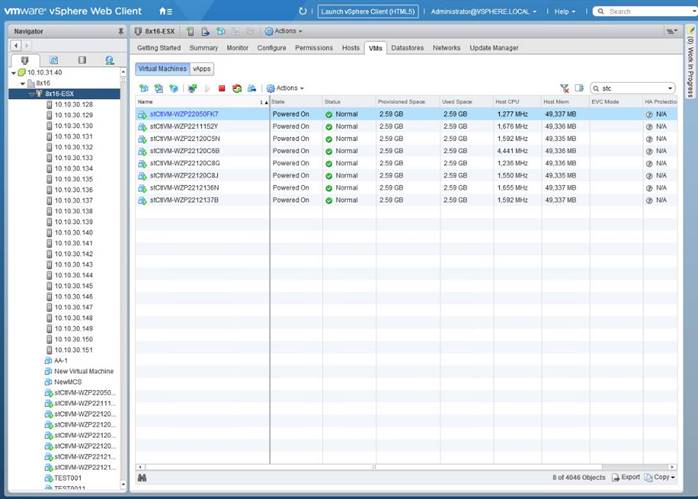
Task: Click Navigator tree scroll-up arrow
Action: 123,72
